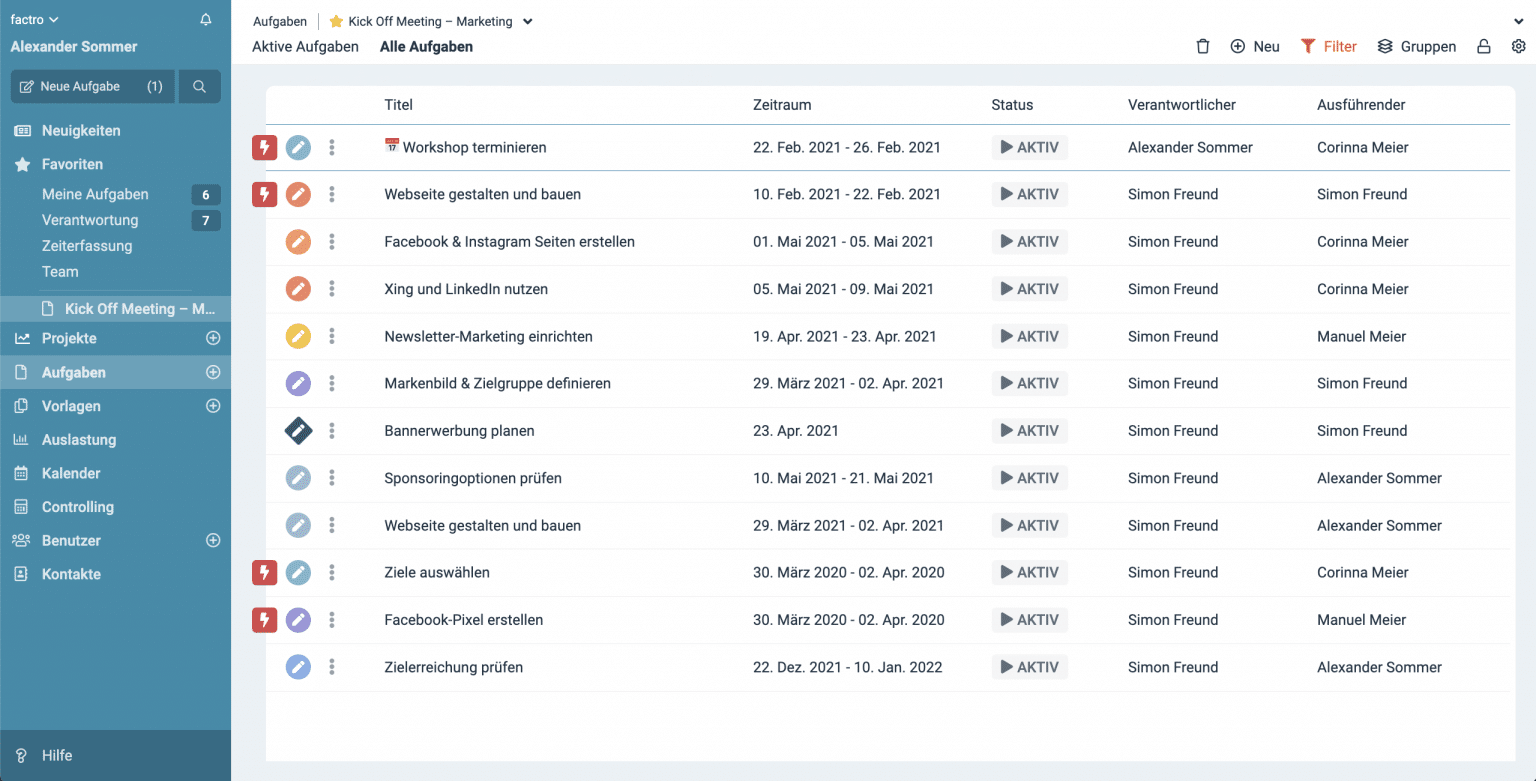Click red priority flash icon for Workshop terminieren

pyautogui.click(x=264, y=148)
